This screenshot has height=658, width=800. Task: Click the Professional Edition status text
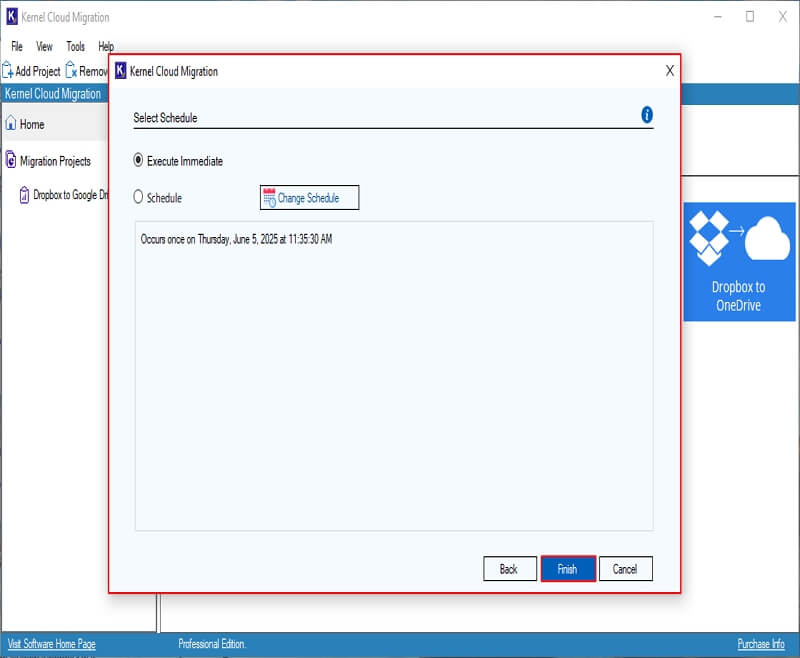(x=212, y=644)
